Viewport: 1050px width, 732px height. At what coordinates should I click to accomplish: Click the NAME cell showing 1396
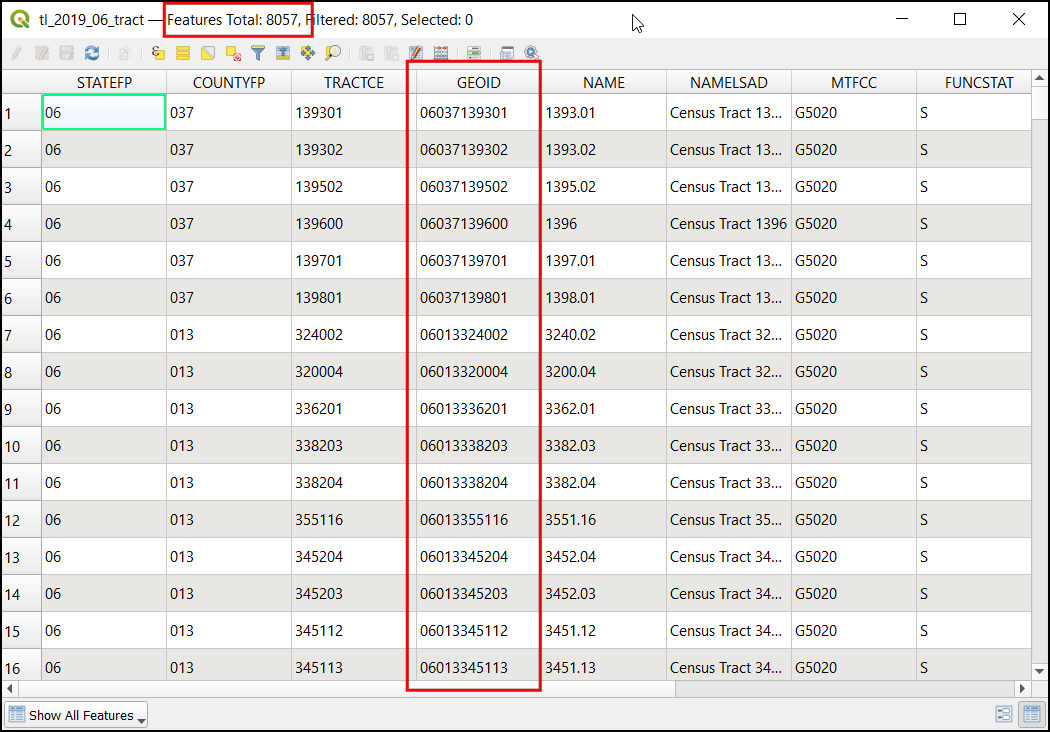pyautogui.click(x=604, y=224)
